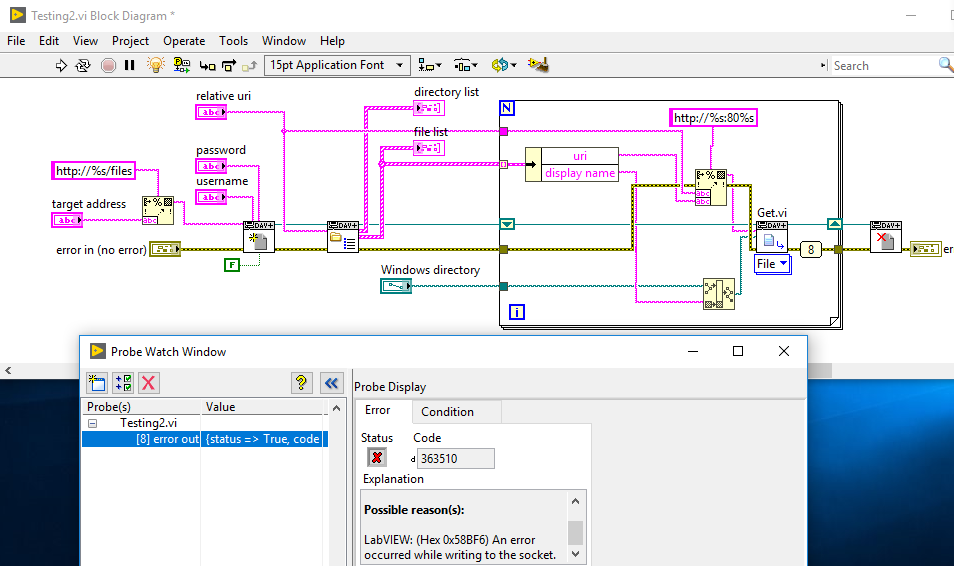
Task: Select the WebDAV Open Session node
Action: coord(259,237)
